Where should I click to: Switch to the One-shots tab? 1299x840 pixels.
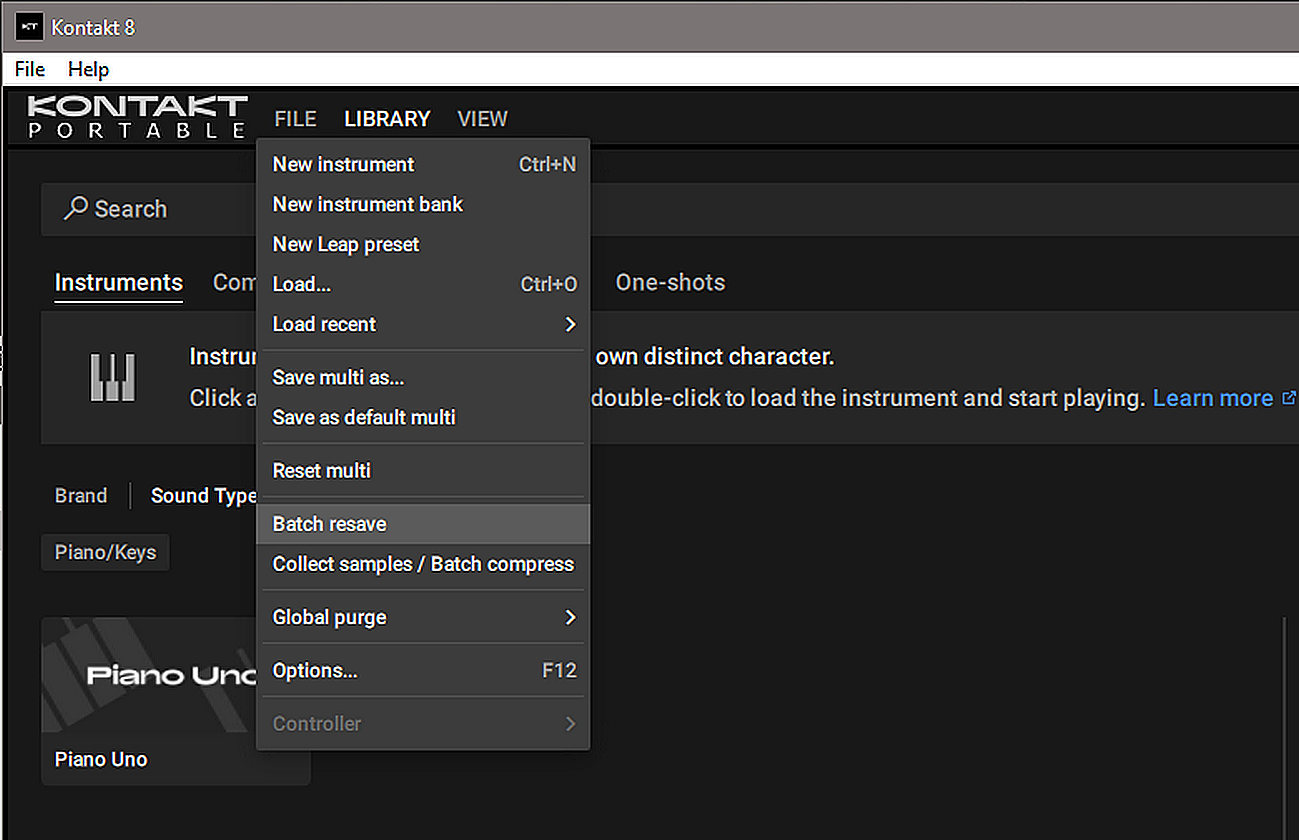click(670, 283)
